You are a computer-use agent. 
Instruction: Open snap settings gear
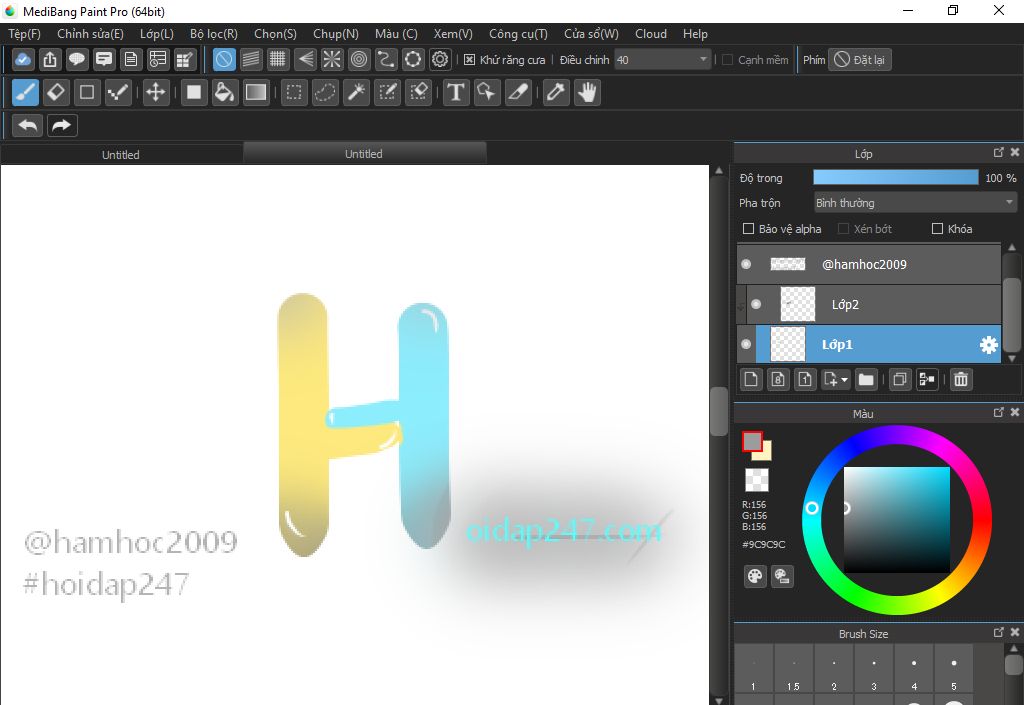point(440,59)
